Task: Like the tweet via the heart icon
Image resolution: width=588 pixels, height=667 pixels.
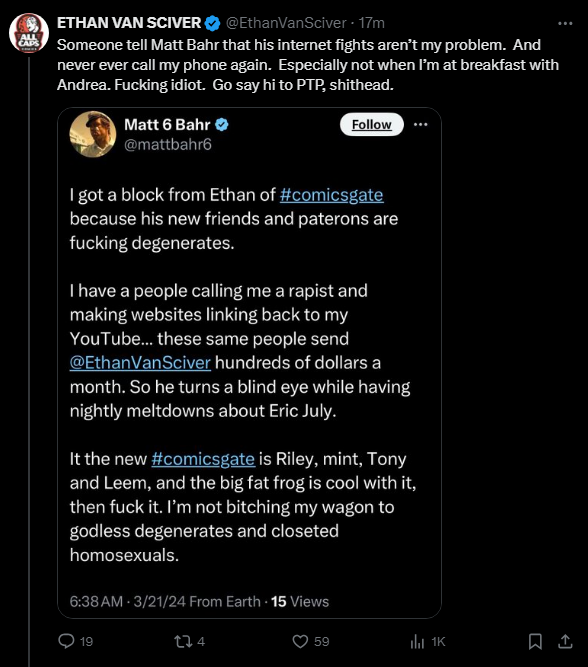Action: coord(300,641)
